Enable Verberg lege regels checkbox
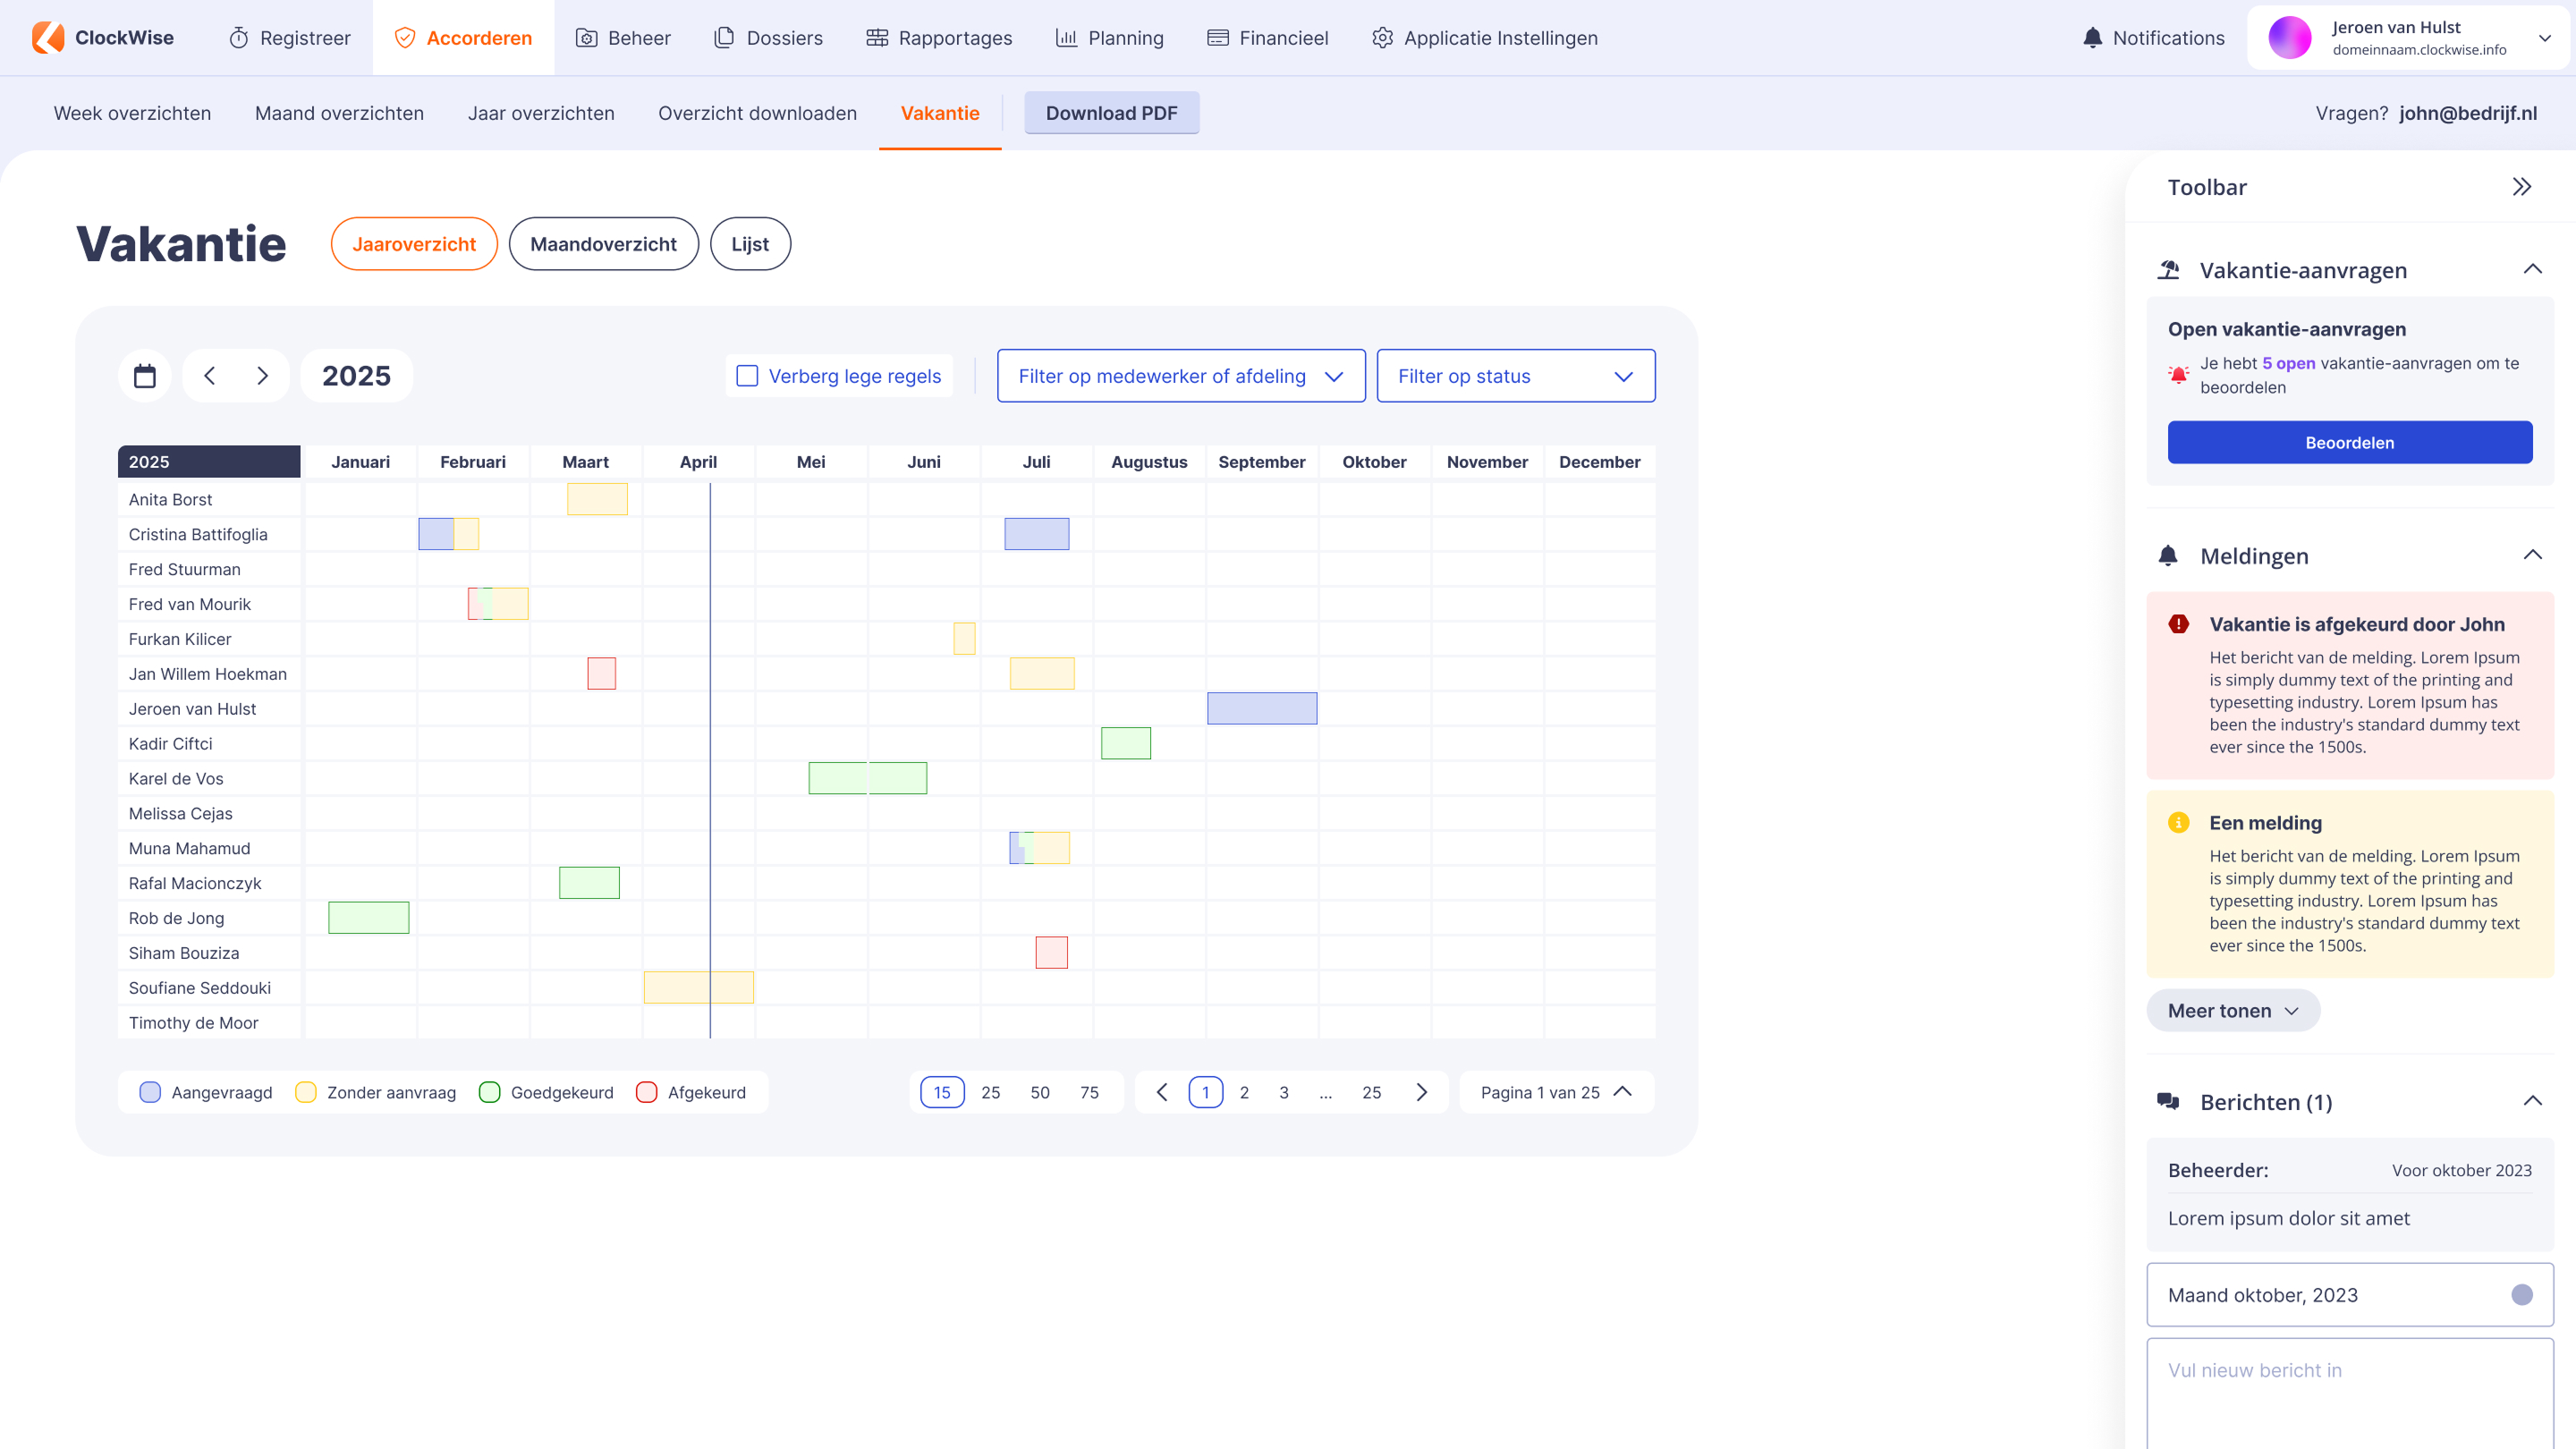Screen dimensions: 2576x1449 coord(747,376)
